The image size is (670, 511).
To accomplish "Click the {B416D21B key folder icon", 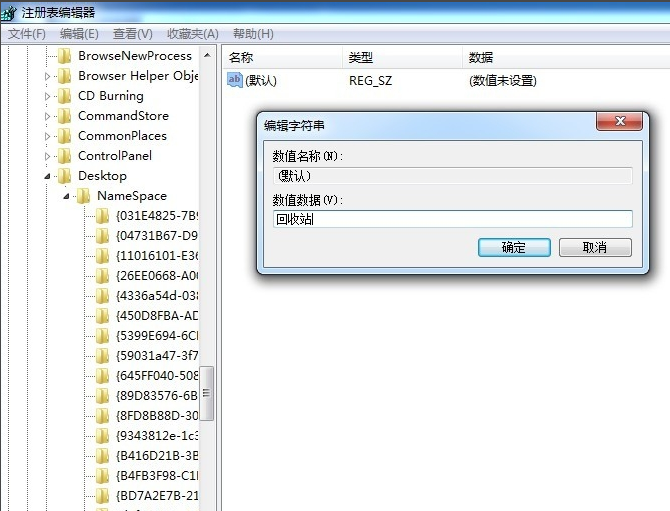I will click(102, 456).
